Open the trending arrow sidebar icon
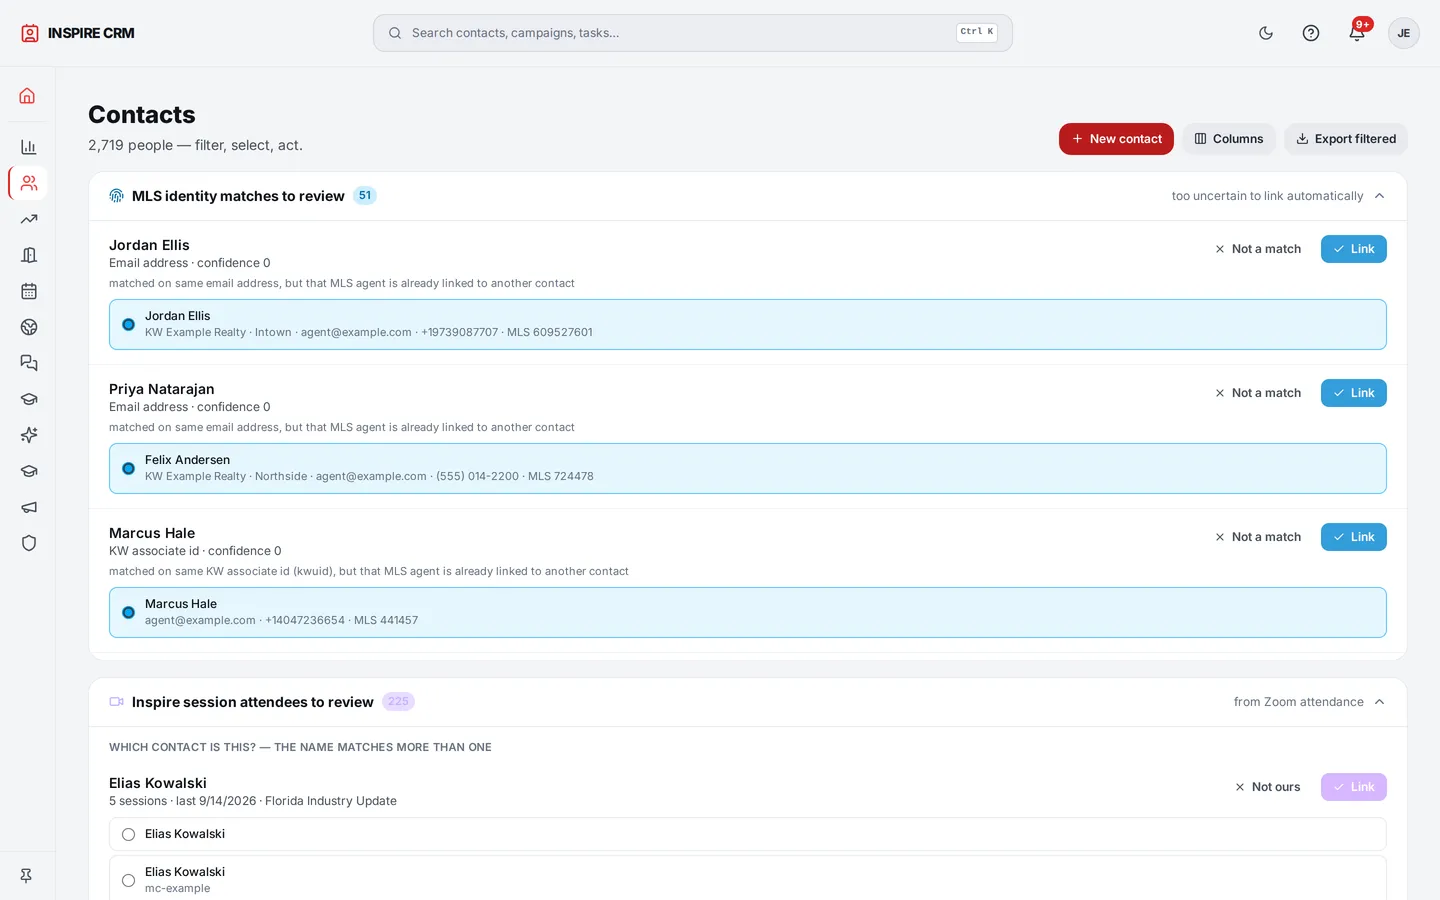The image size is (1440, 900). 28,219
